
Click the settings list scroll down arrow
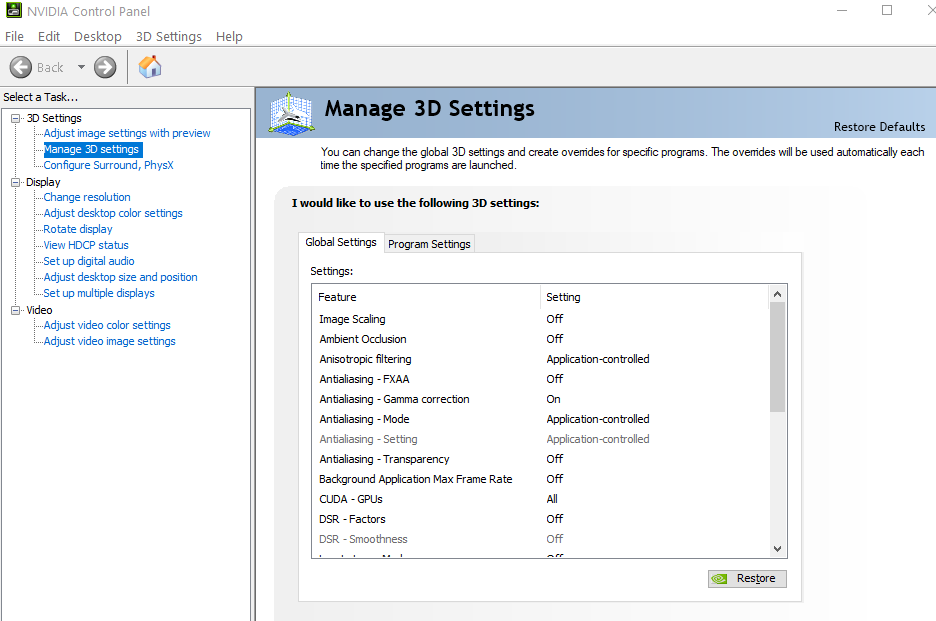(777, 549)
